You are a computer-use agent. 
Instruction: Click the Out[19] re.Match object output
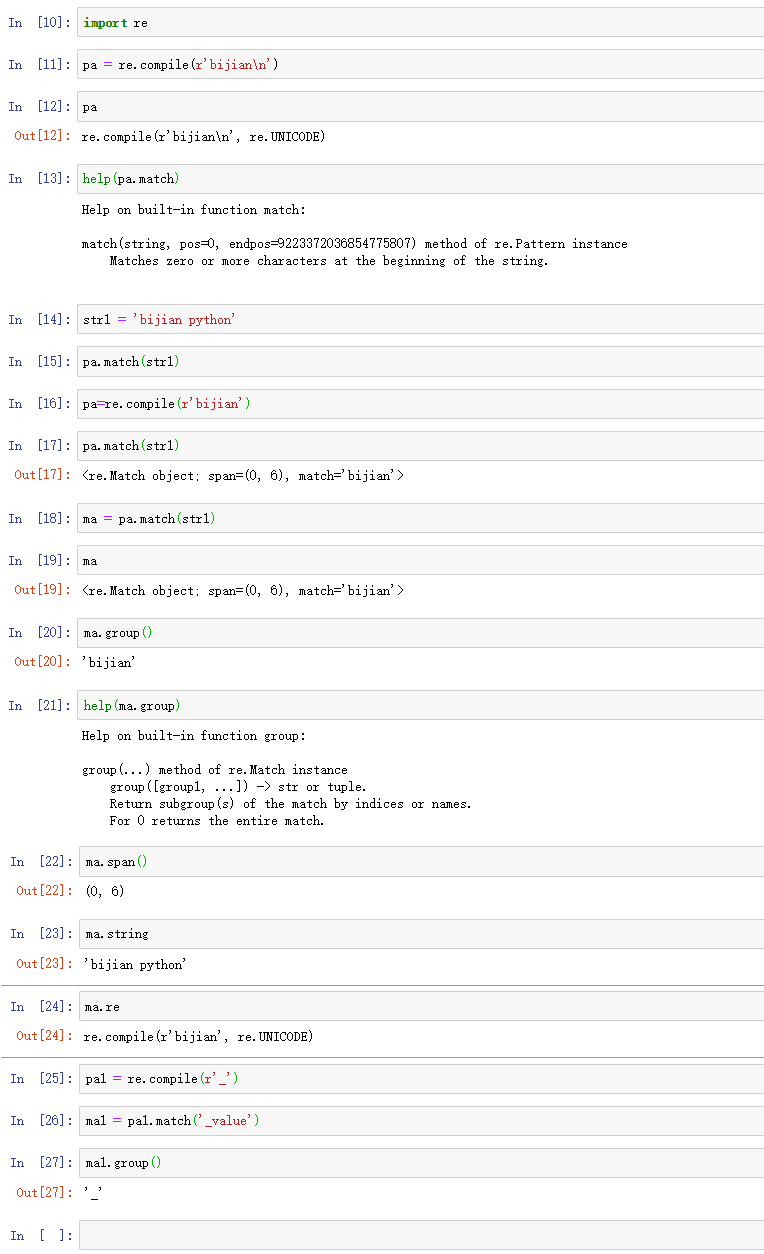pos(243,590)
